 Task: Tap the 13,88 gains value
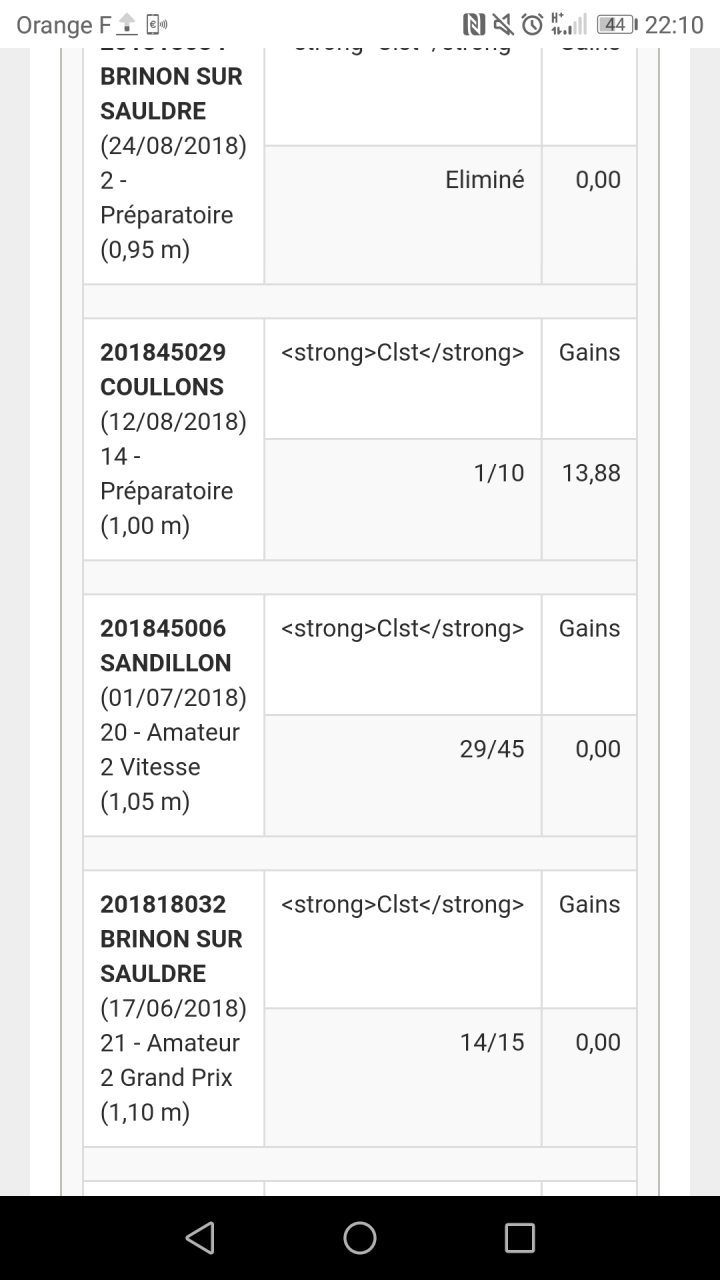[591, 473]
